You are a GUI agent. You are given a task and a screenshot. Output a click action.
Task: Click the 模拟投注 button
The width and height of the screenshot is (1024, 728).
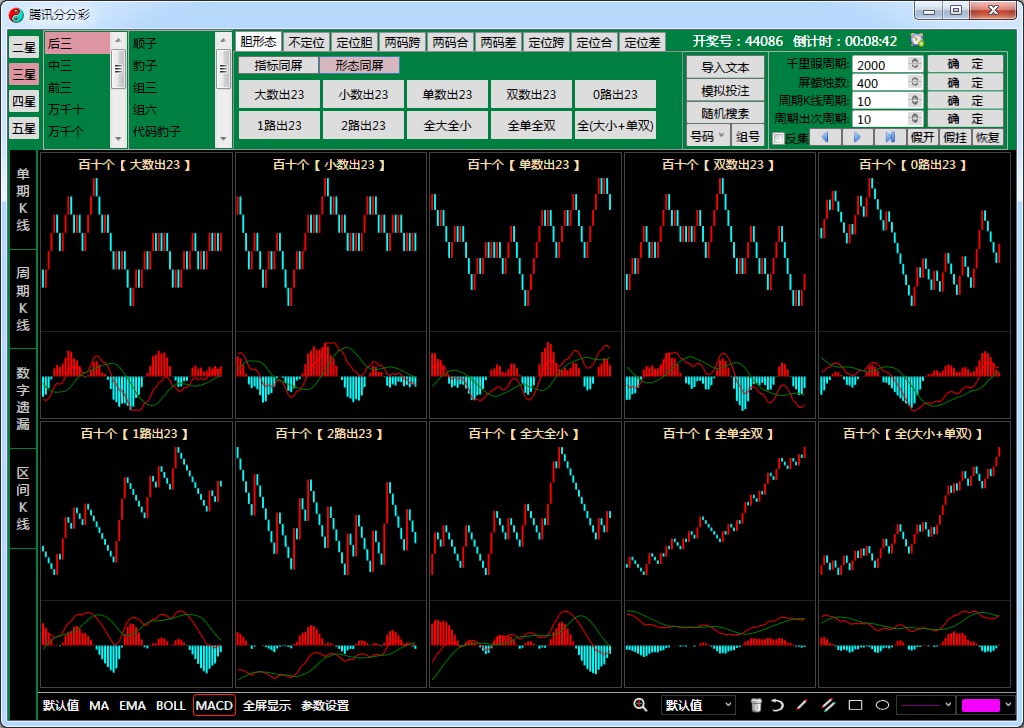coord(725,90)
